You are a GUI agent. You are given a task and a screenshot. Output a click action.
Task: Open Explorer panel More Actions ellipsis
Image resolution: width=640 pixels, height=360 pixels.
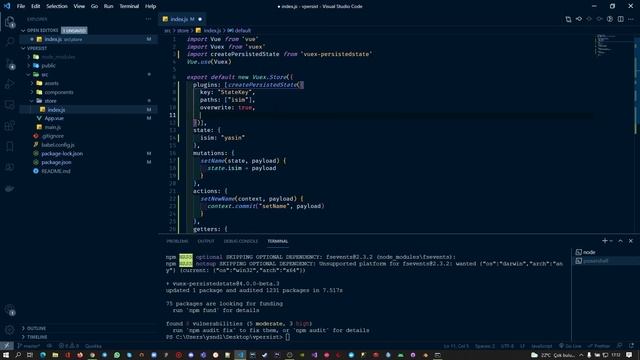click(148, 19)
